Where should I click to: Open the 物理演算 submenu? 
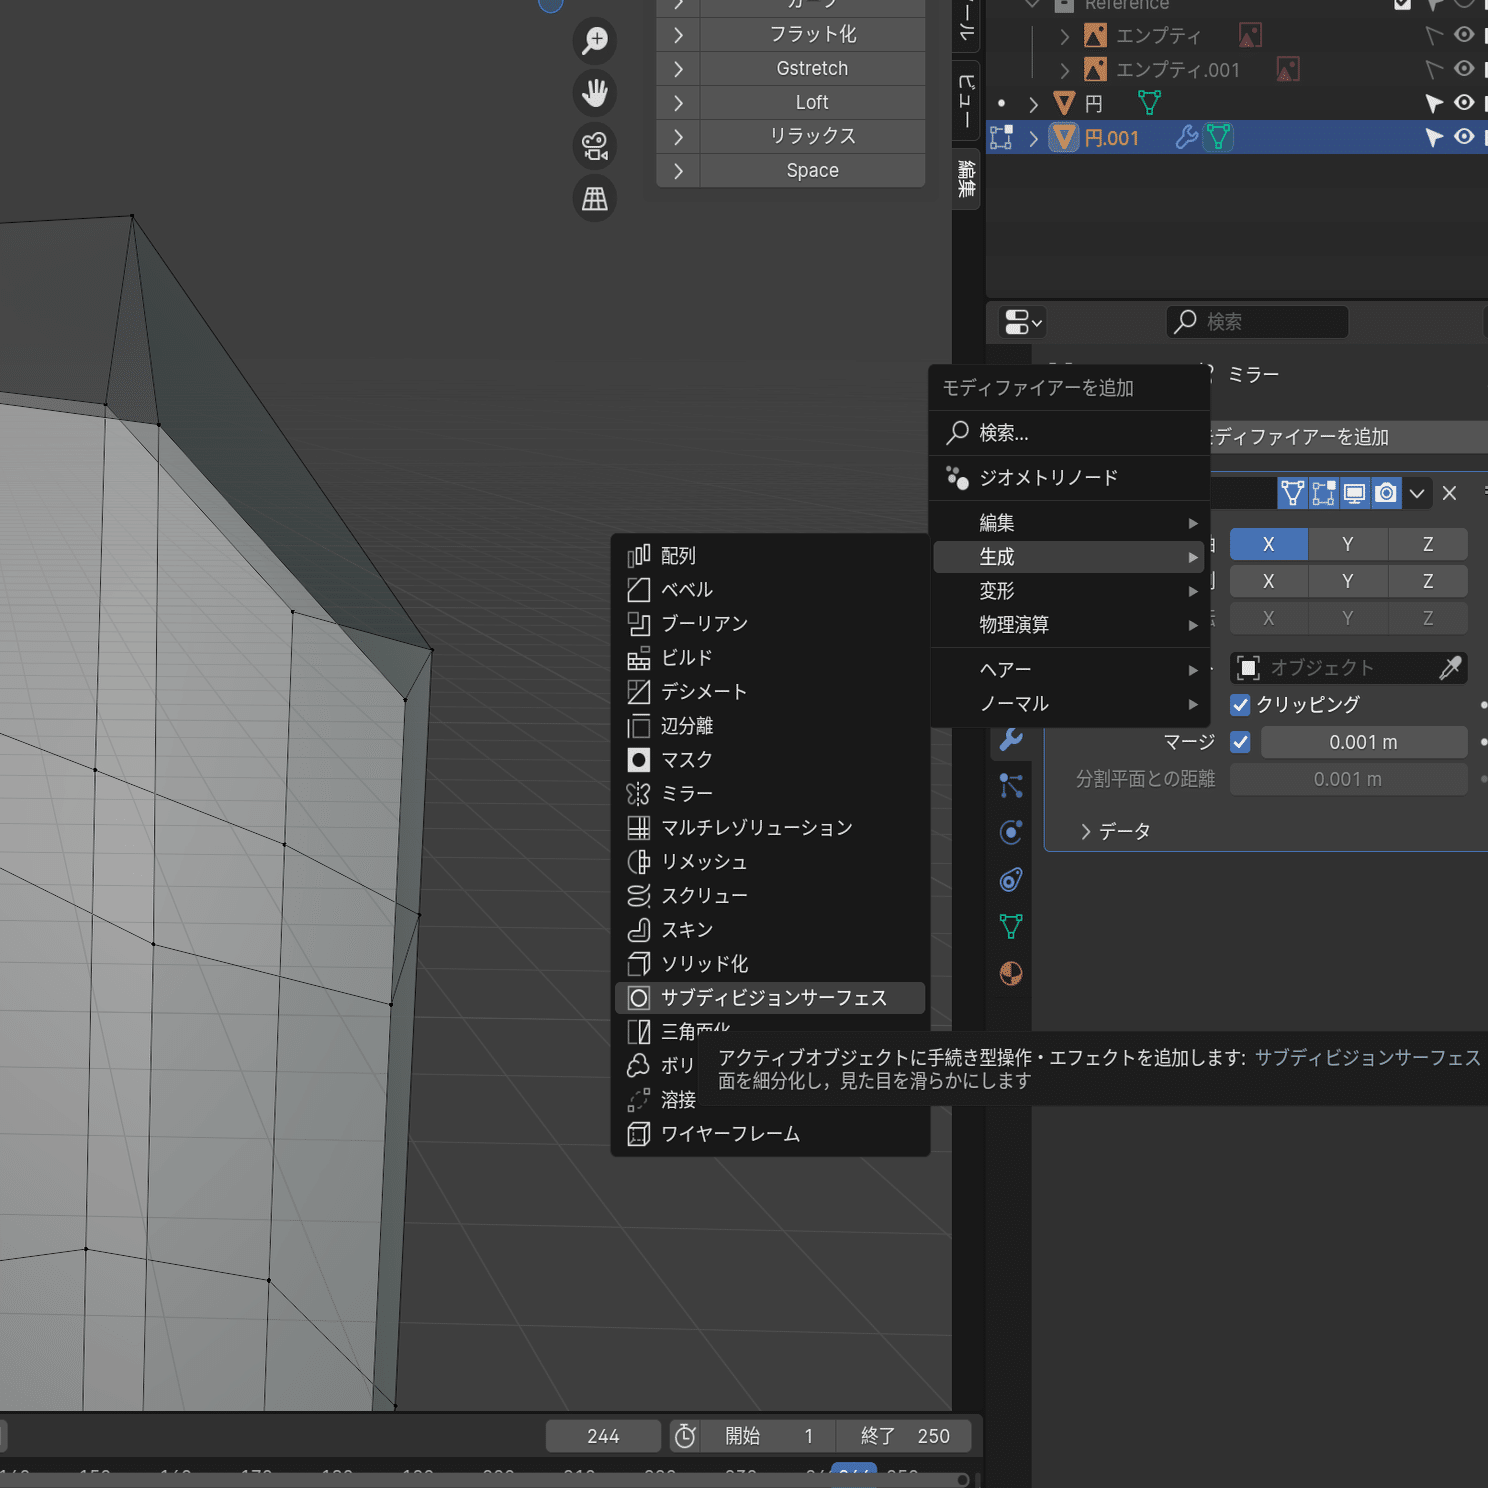point(1070,625)
